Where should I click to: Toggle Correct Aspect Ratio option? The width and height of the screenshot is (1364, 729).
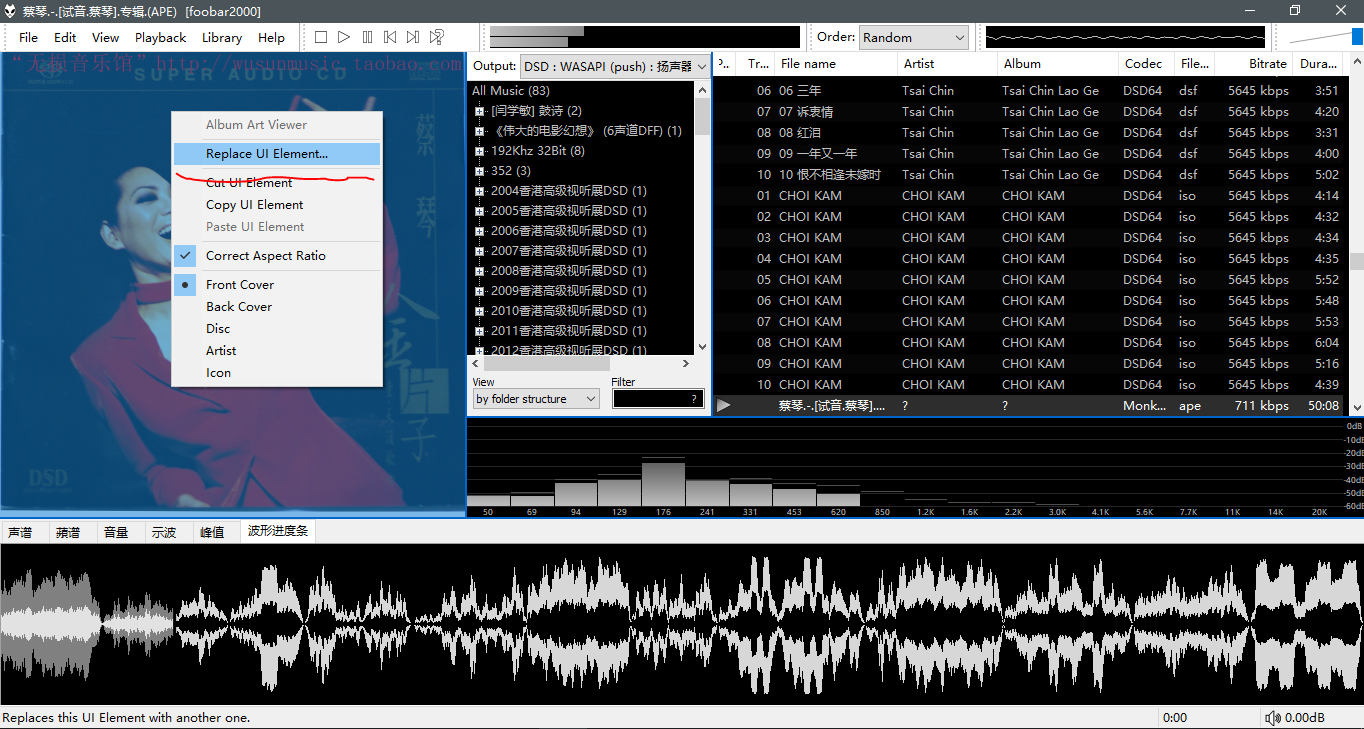[265, 256]
